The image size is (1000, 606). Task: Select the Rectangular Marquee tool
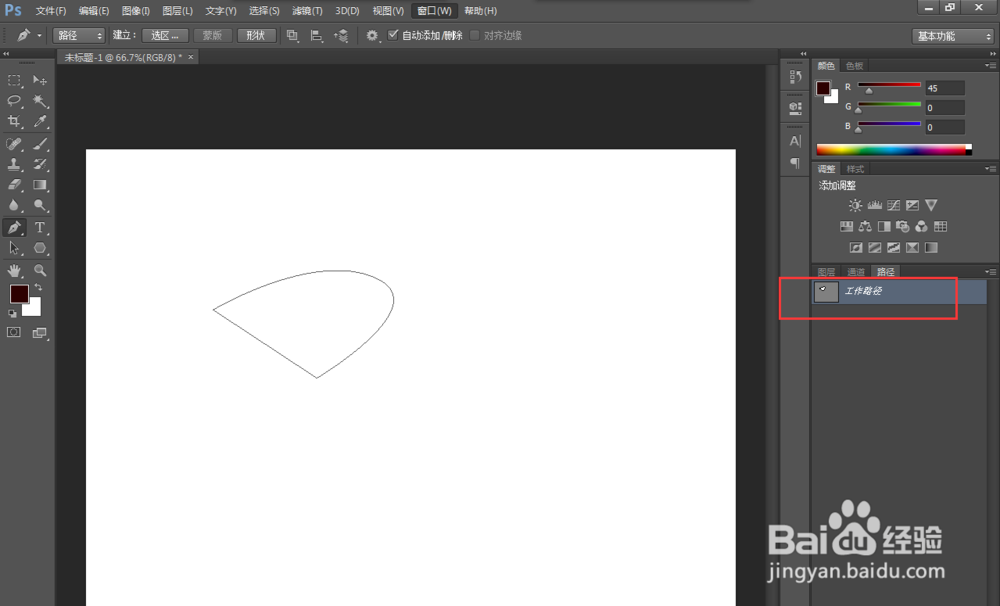[x=14, y=80]
